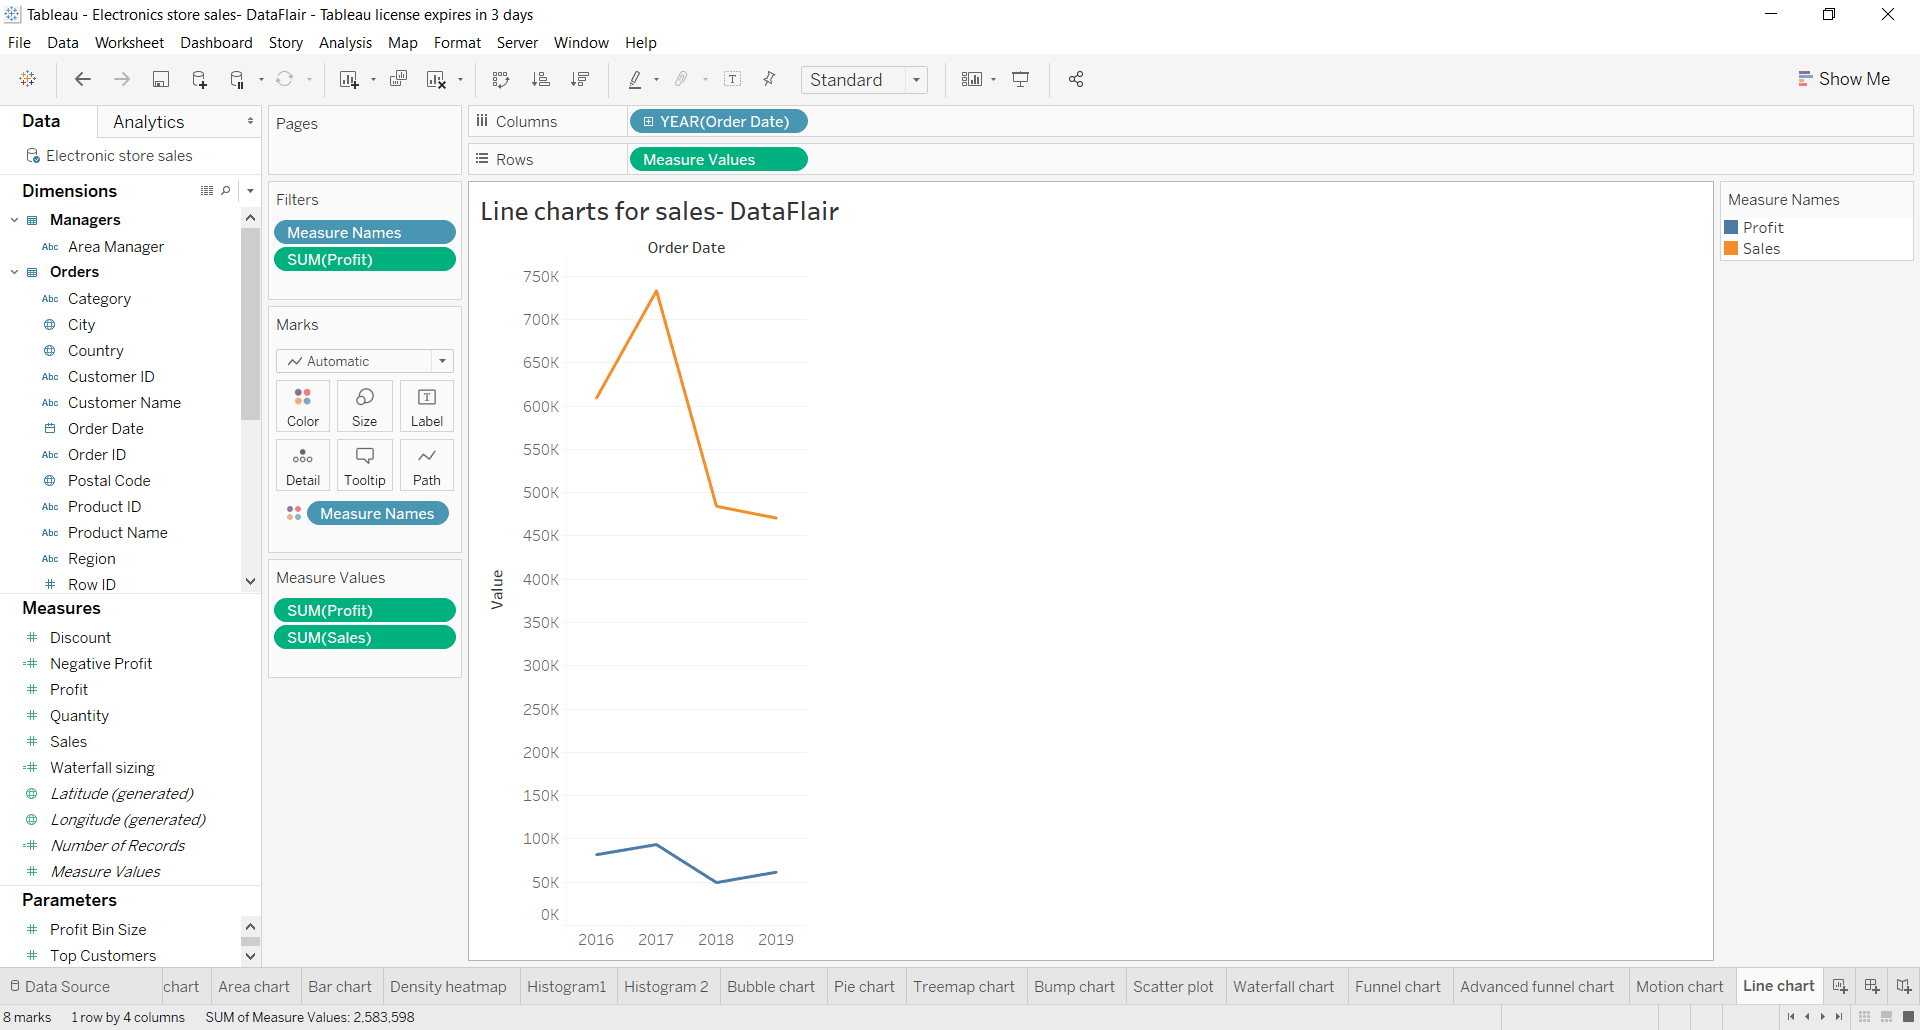Click the Save workbook icon
The height and width of the screenshot is (1030, 1920).
click(160, 79)
